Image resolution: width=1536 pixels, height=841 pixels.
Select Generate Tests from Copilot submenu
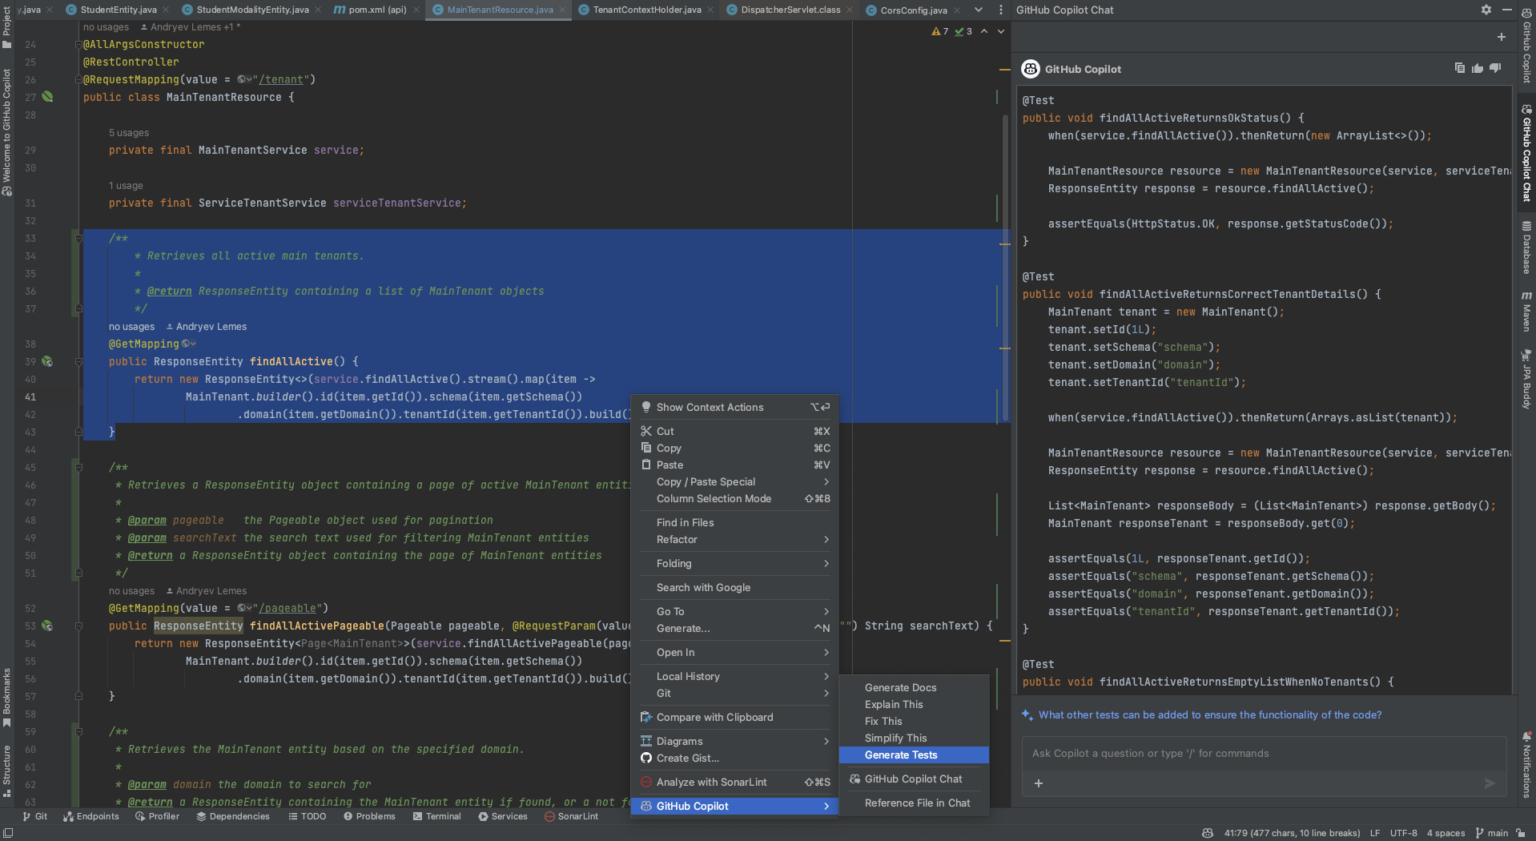point(914,755)
